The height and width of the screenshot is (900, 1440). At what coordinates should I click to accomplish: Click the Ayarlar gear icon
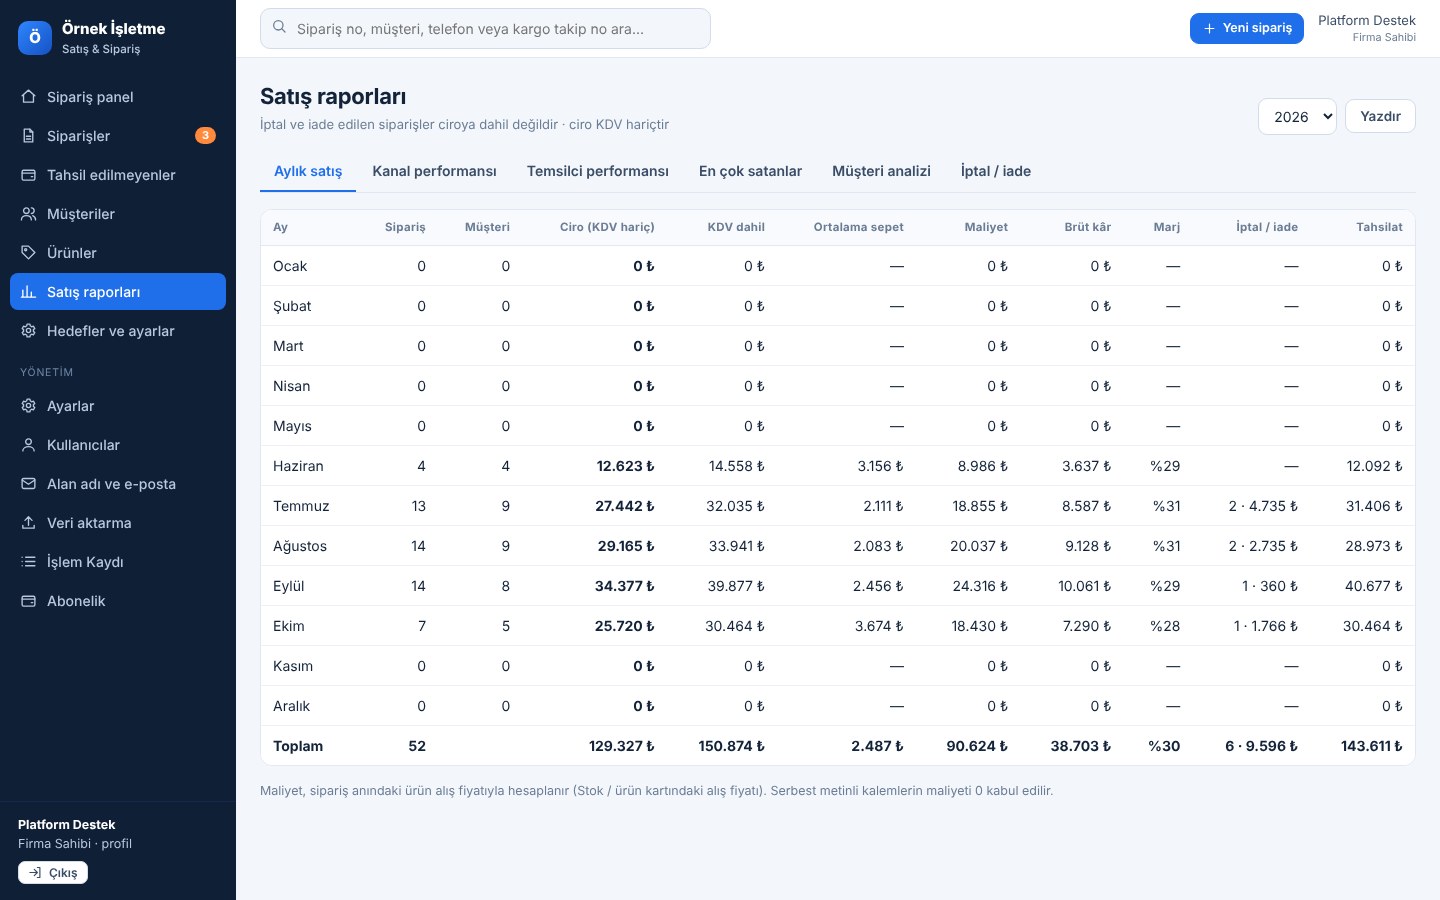pos(28,406)
